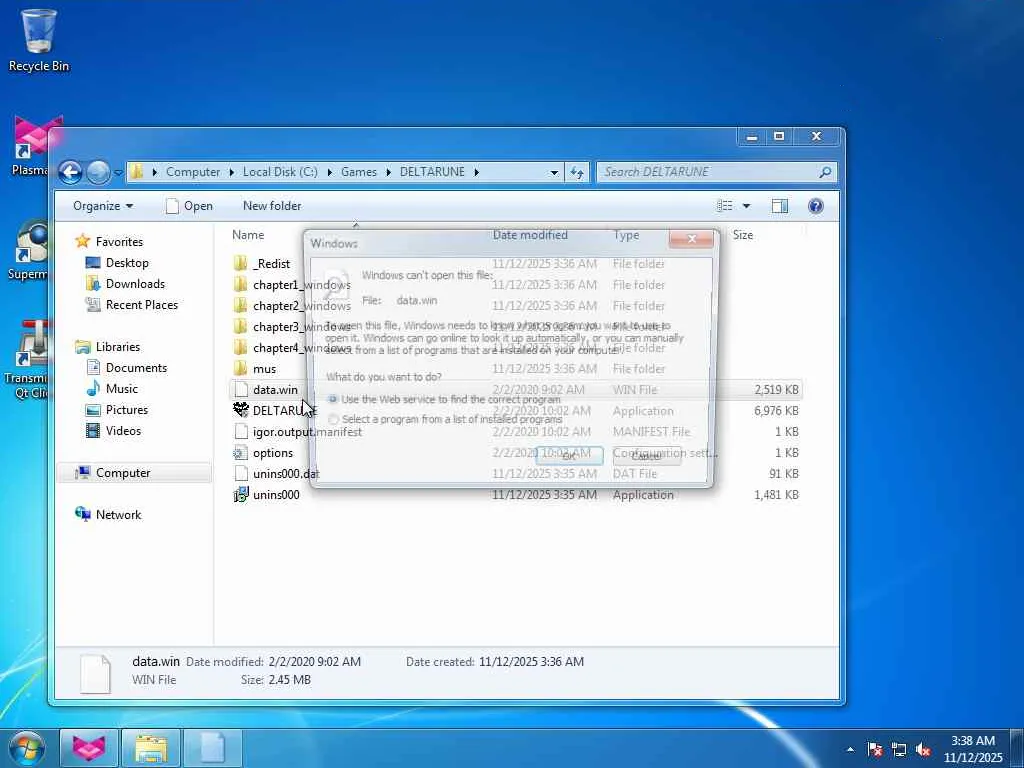
Task: Open the address bar history dropdown
Action: click(554, 172)
